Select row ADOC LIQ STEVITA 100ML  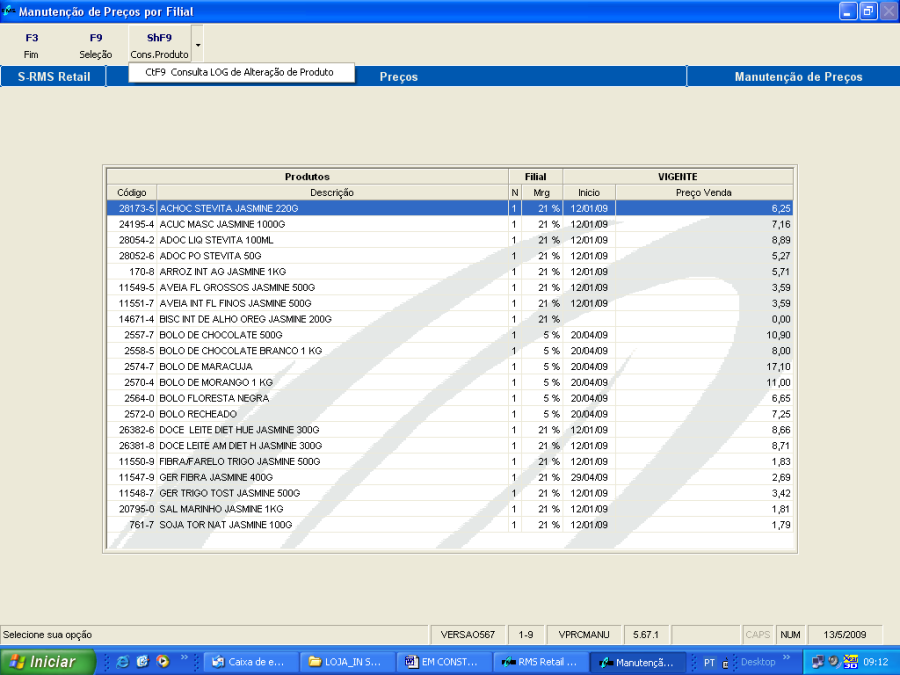[x=450, y=240]
